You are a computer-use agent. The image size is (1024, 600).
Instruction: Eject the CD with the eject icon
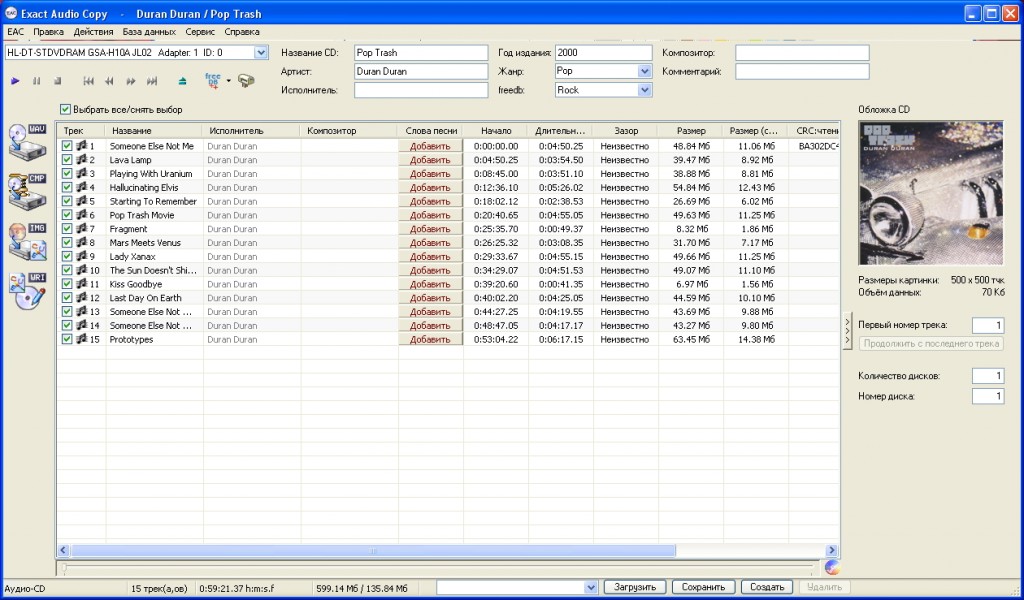183,81
